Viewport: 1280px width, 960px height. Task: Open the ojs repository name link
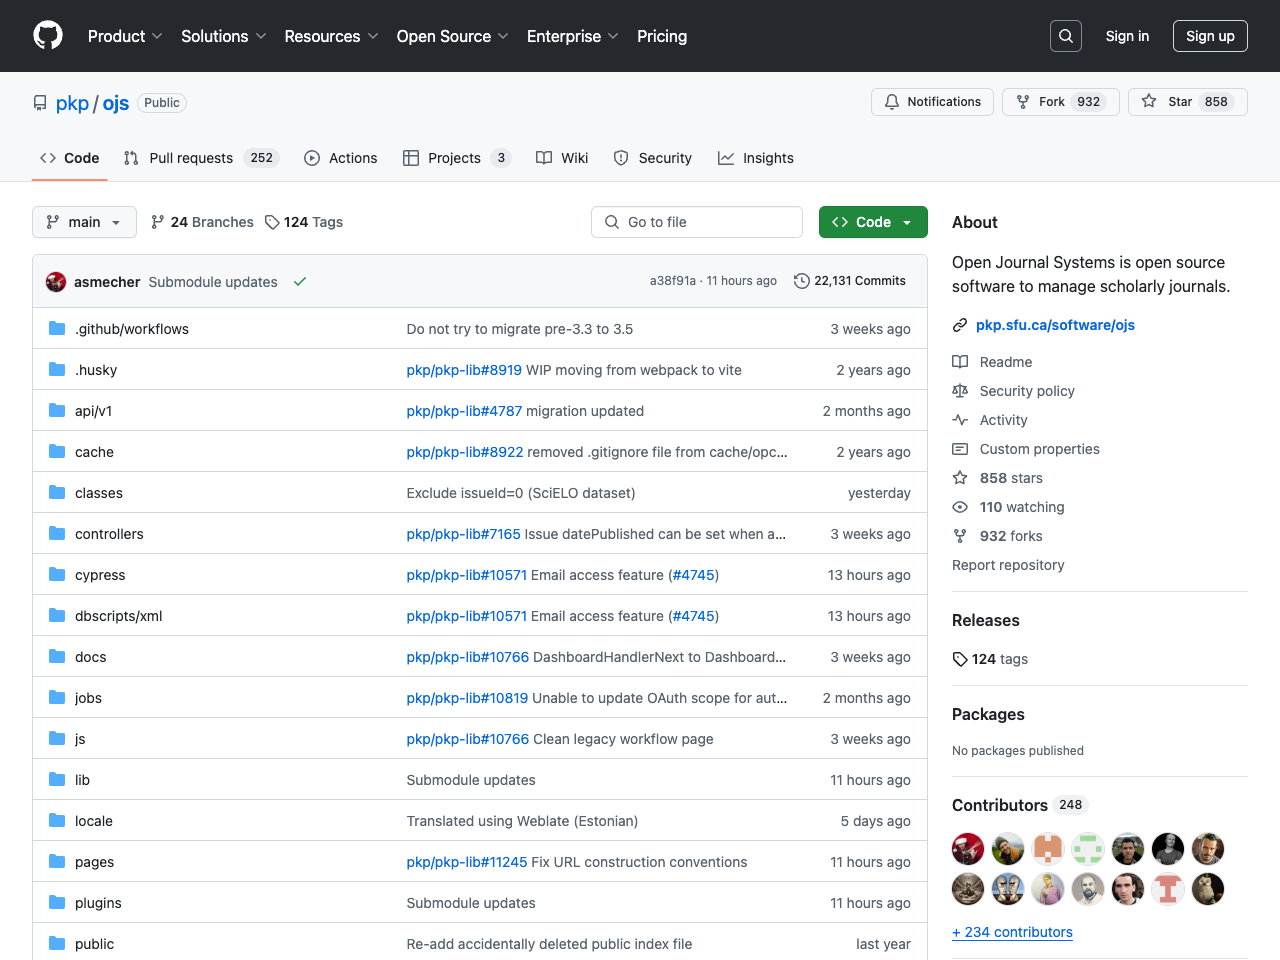pyautogui.click(x=116, y=103)
